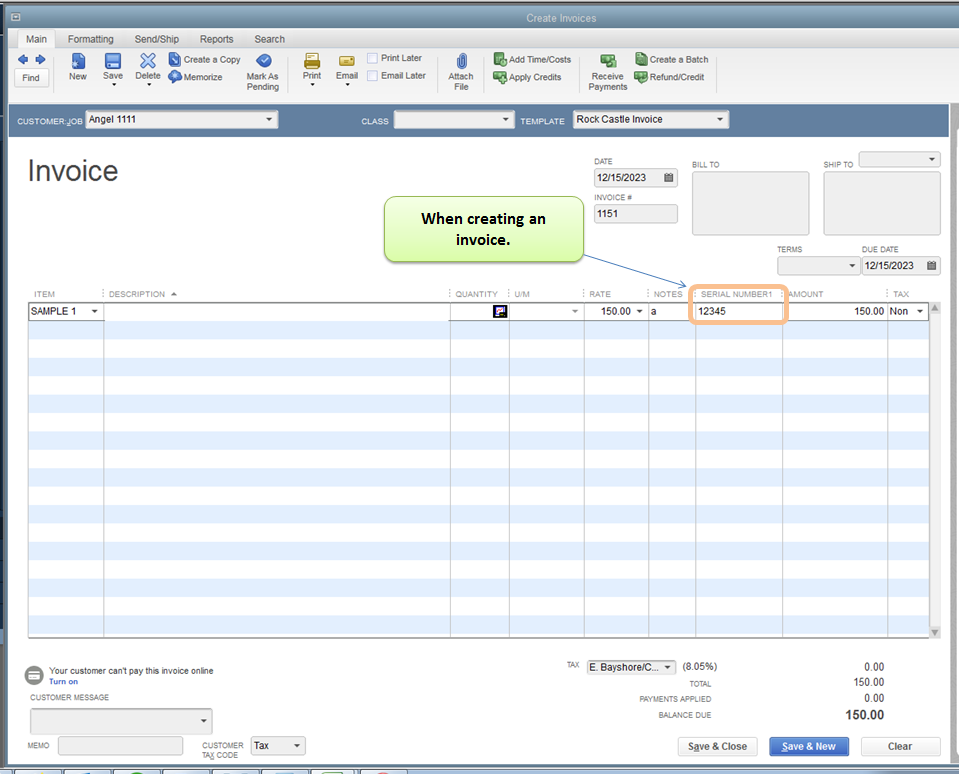Expand the SAMPLE 1 item dropdown

pyautogui.click(x=95, y=311)
